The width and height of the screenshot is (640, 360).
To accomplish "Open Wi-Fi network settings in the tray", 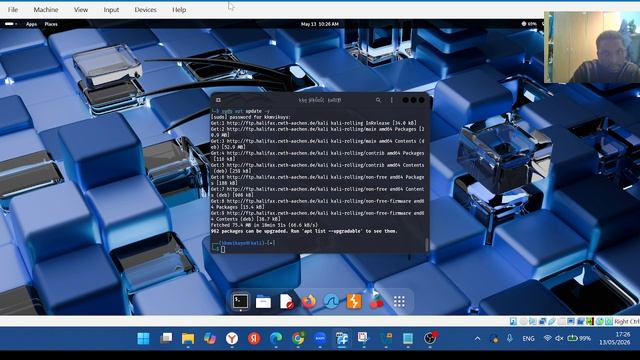I will coord(547,338).
